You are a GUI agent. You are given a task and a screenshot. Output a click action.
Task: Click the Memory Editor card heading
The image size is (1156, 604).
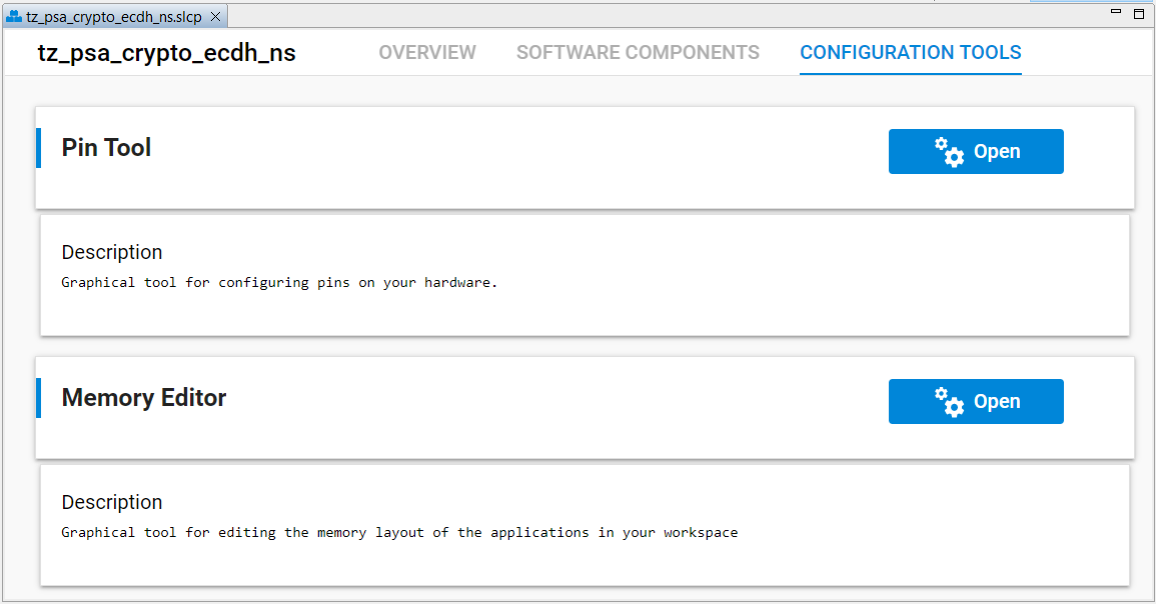143,397
